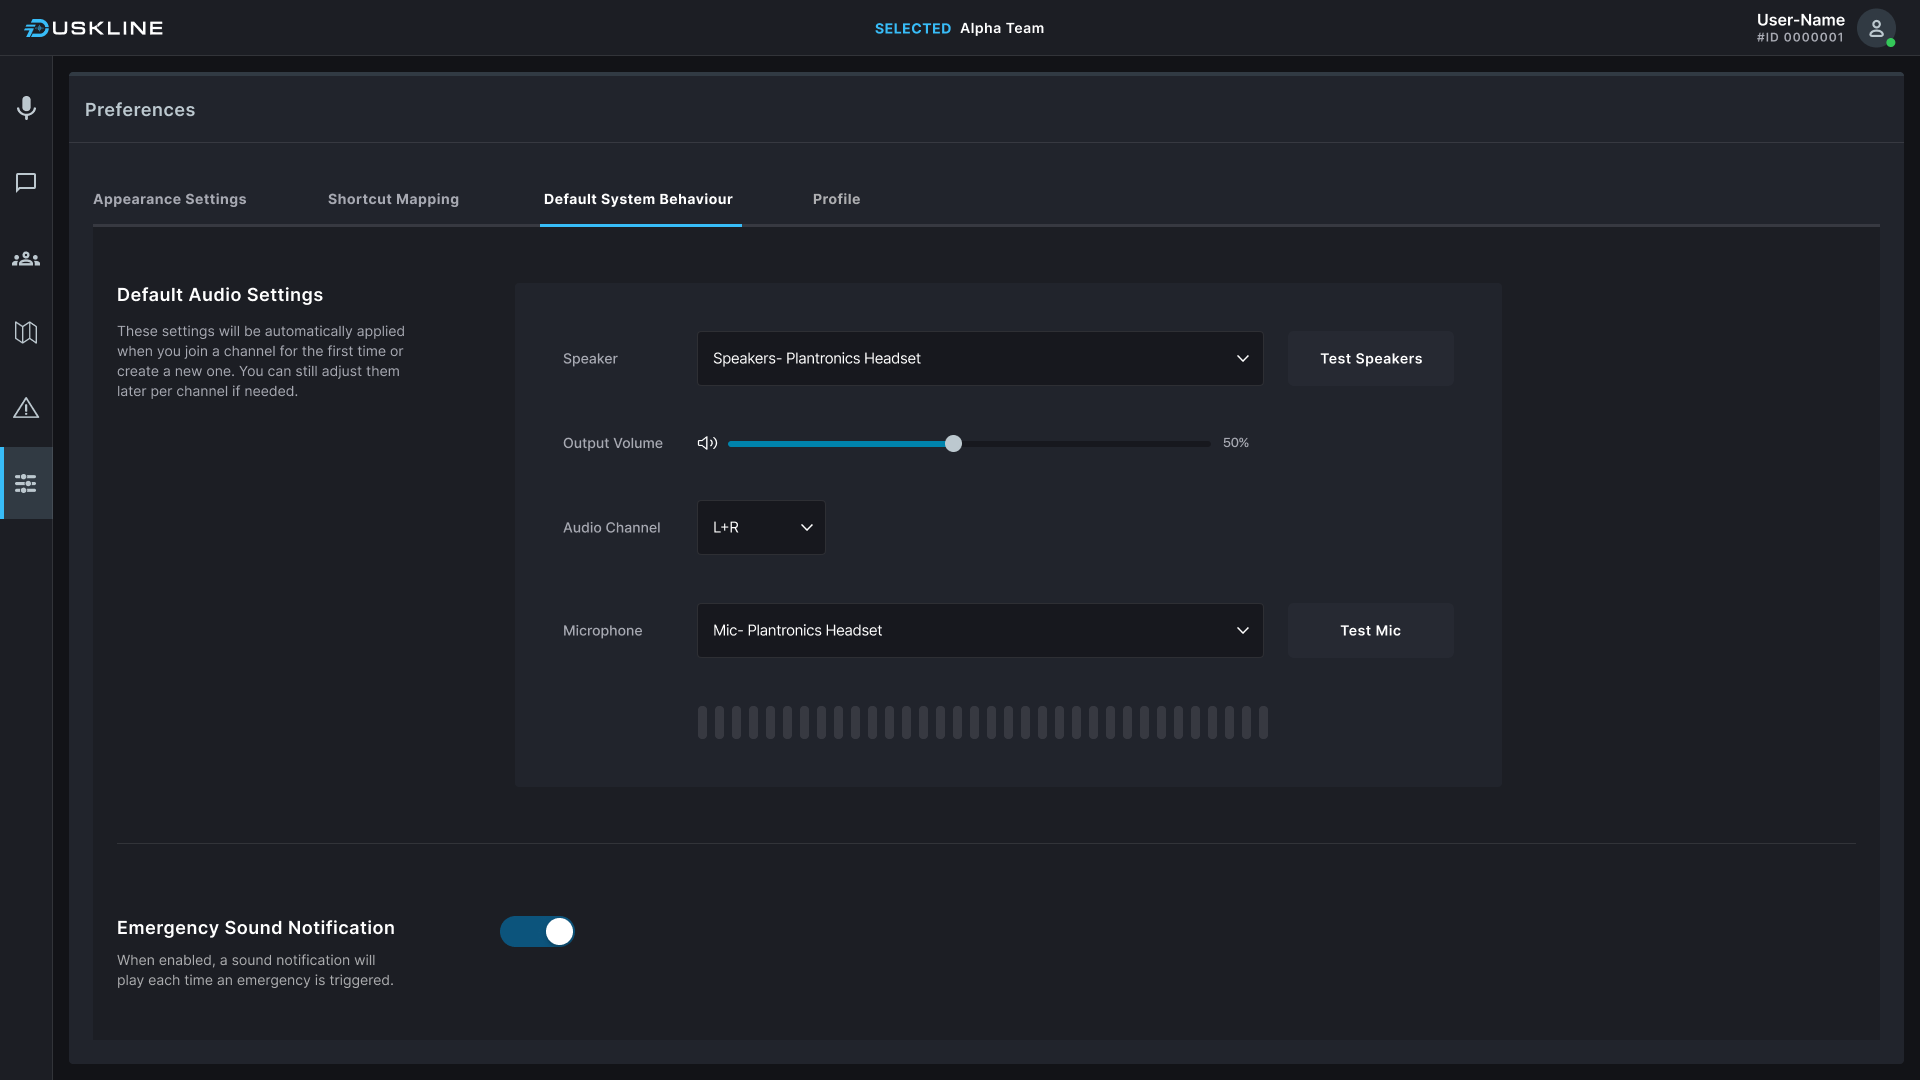Open the team groups sidebar icon
The height and width of the screenshot is (1080, 1920).
click(x=26, y=259)
